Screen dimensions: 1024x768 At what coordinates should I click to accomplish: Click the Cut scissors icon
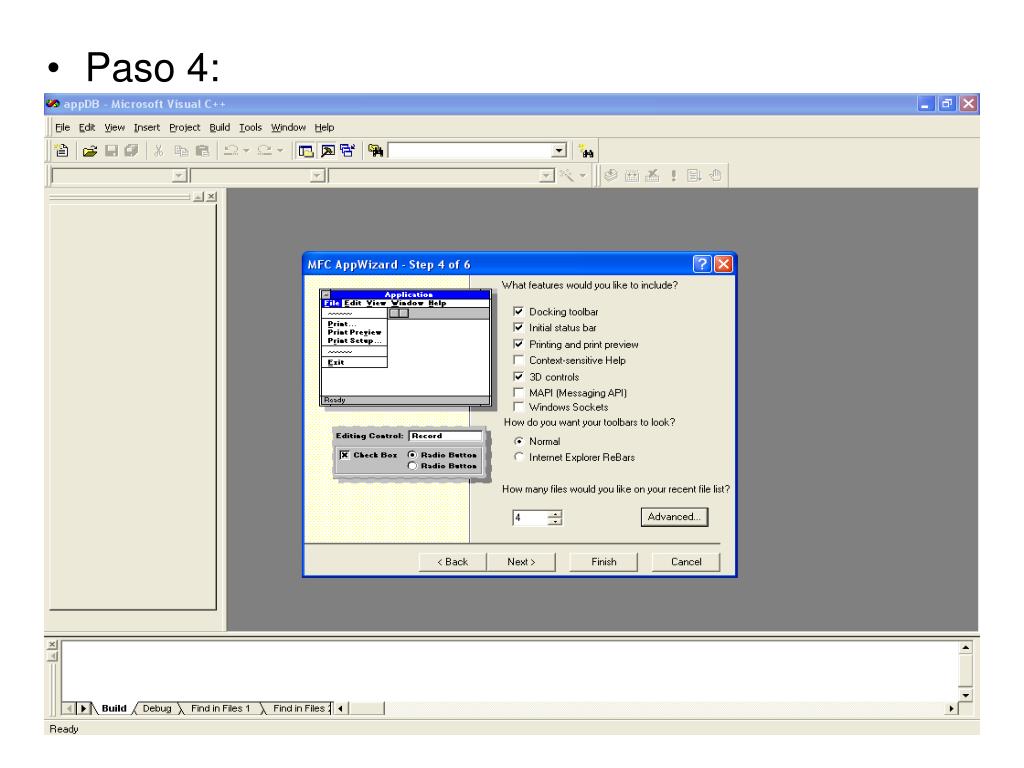click(x=158, y=151)
